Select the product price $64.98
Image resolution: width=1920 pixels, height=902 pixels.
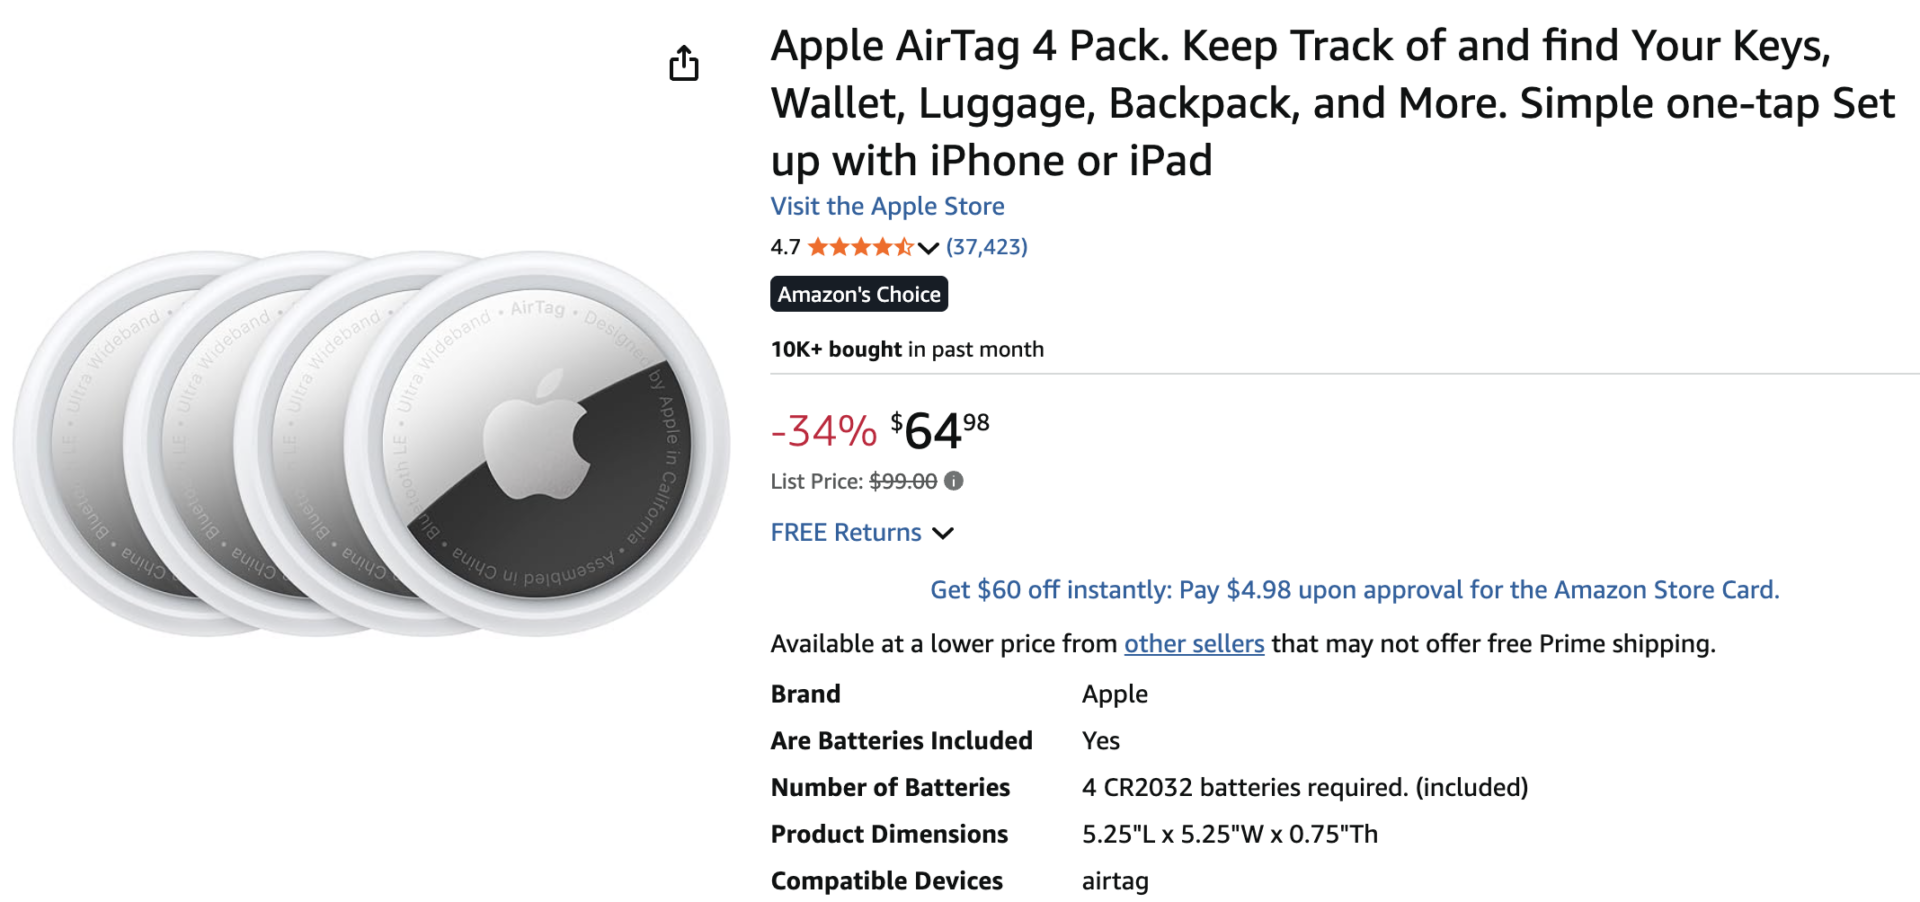pos(938,430)
